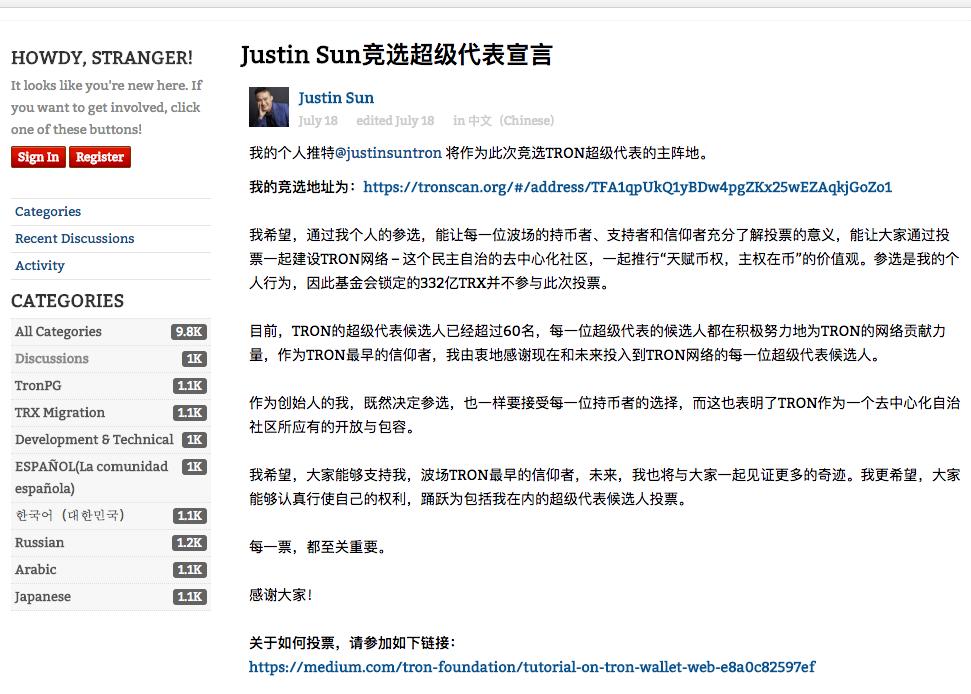The image size is (971, 694).
Task: Click the post title heading
Action: [x=396, y=55]
